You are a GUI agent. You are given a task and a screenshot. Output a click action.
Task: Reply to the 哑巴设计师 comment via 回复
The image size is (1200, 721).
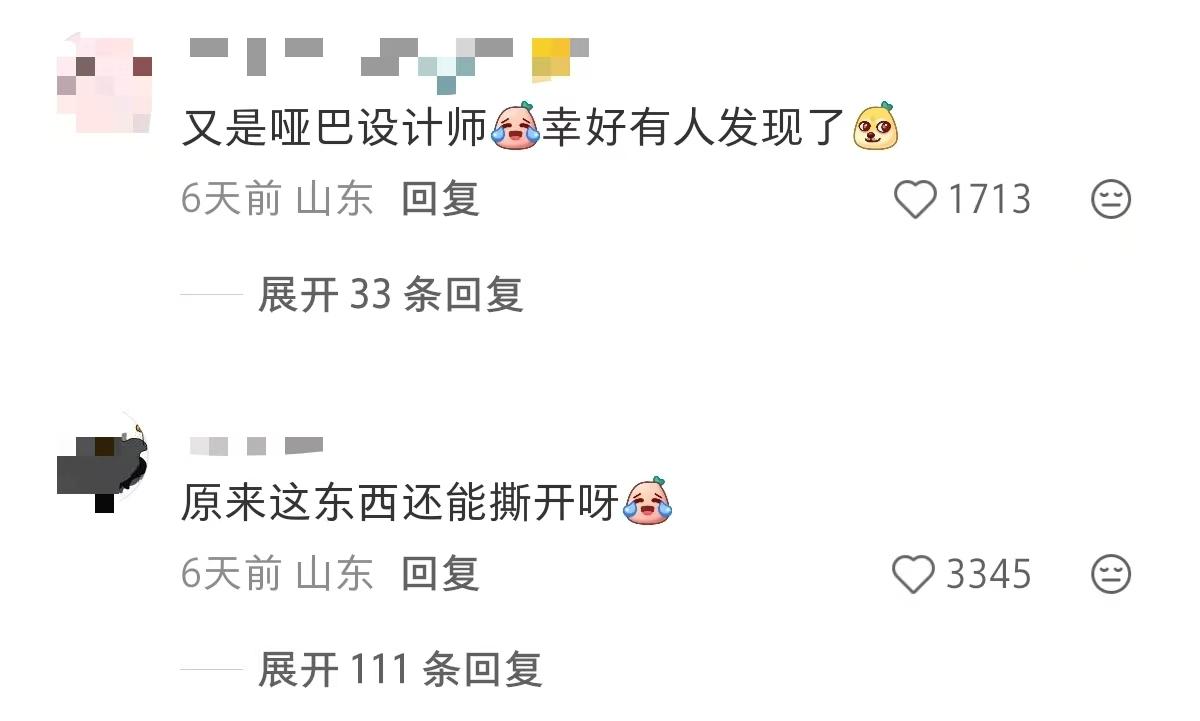[x=441, y=199]
